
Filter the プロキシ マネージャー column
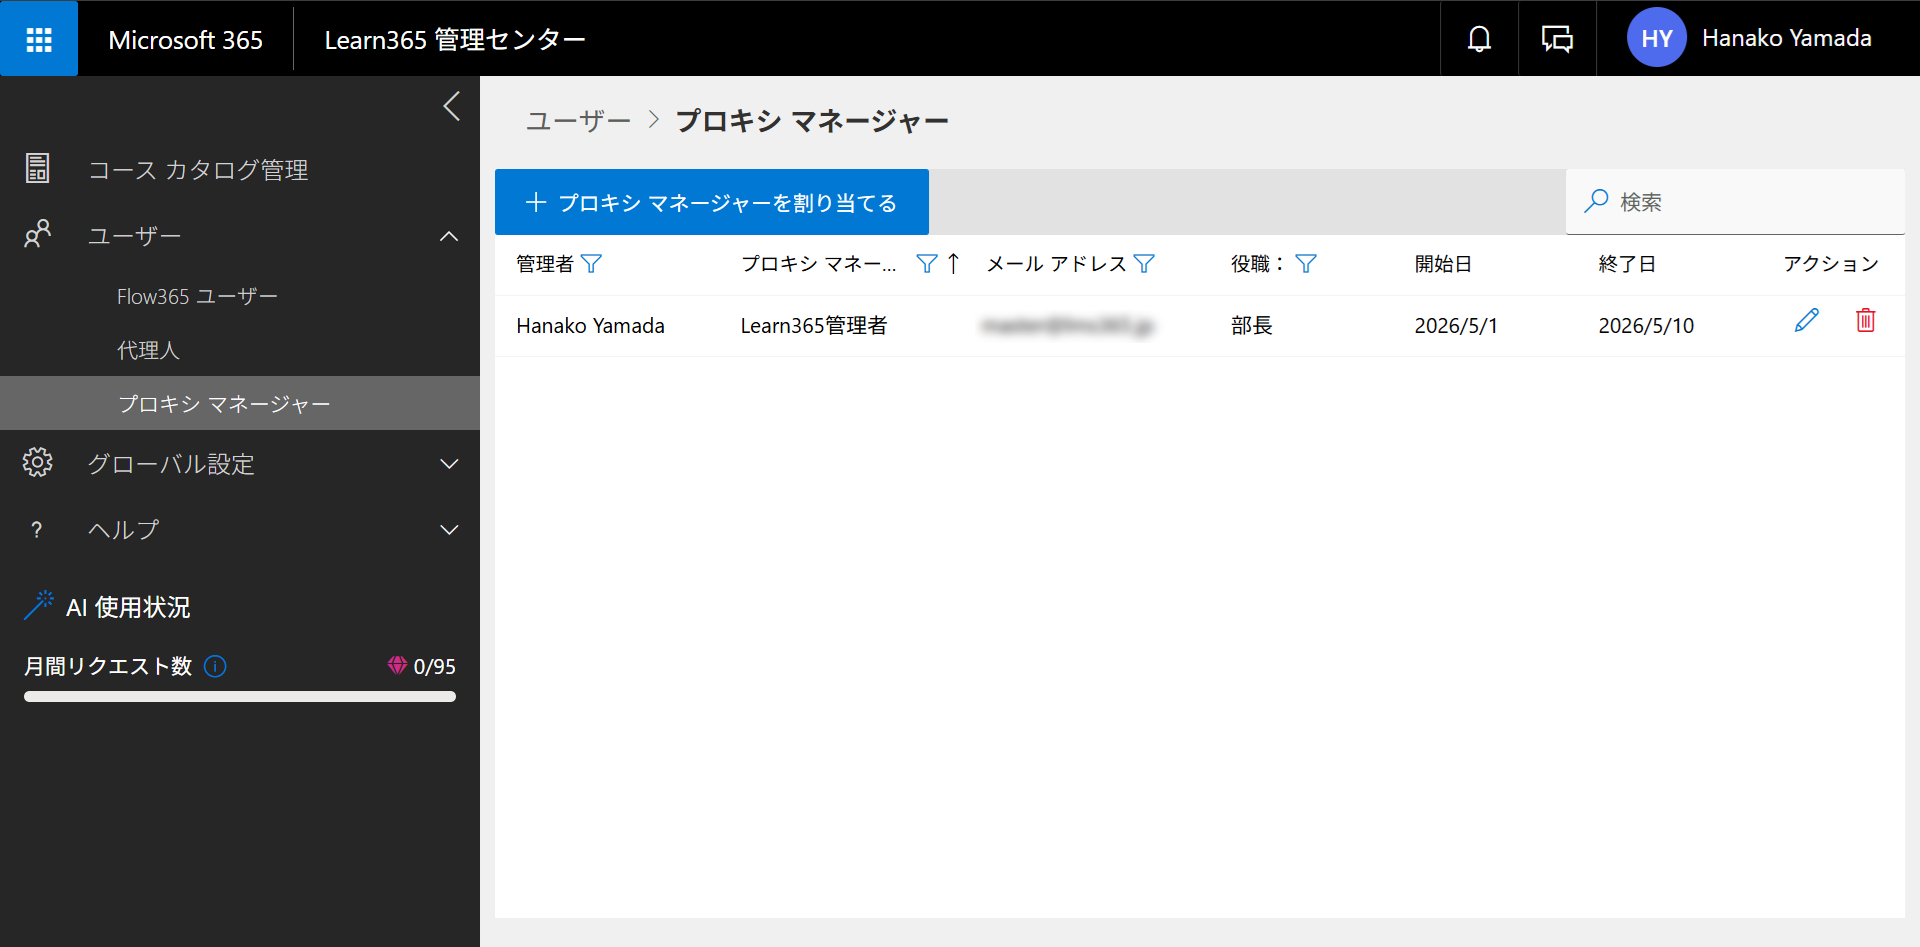(x=927, y=263)
